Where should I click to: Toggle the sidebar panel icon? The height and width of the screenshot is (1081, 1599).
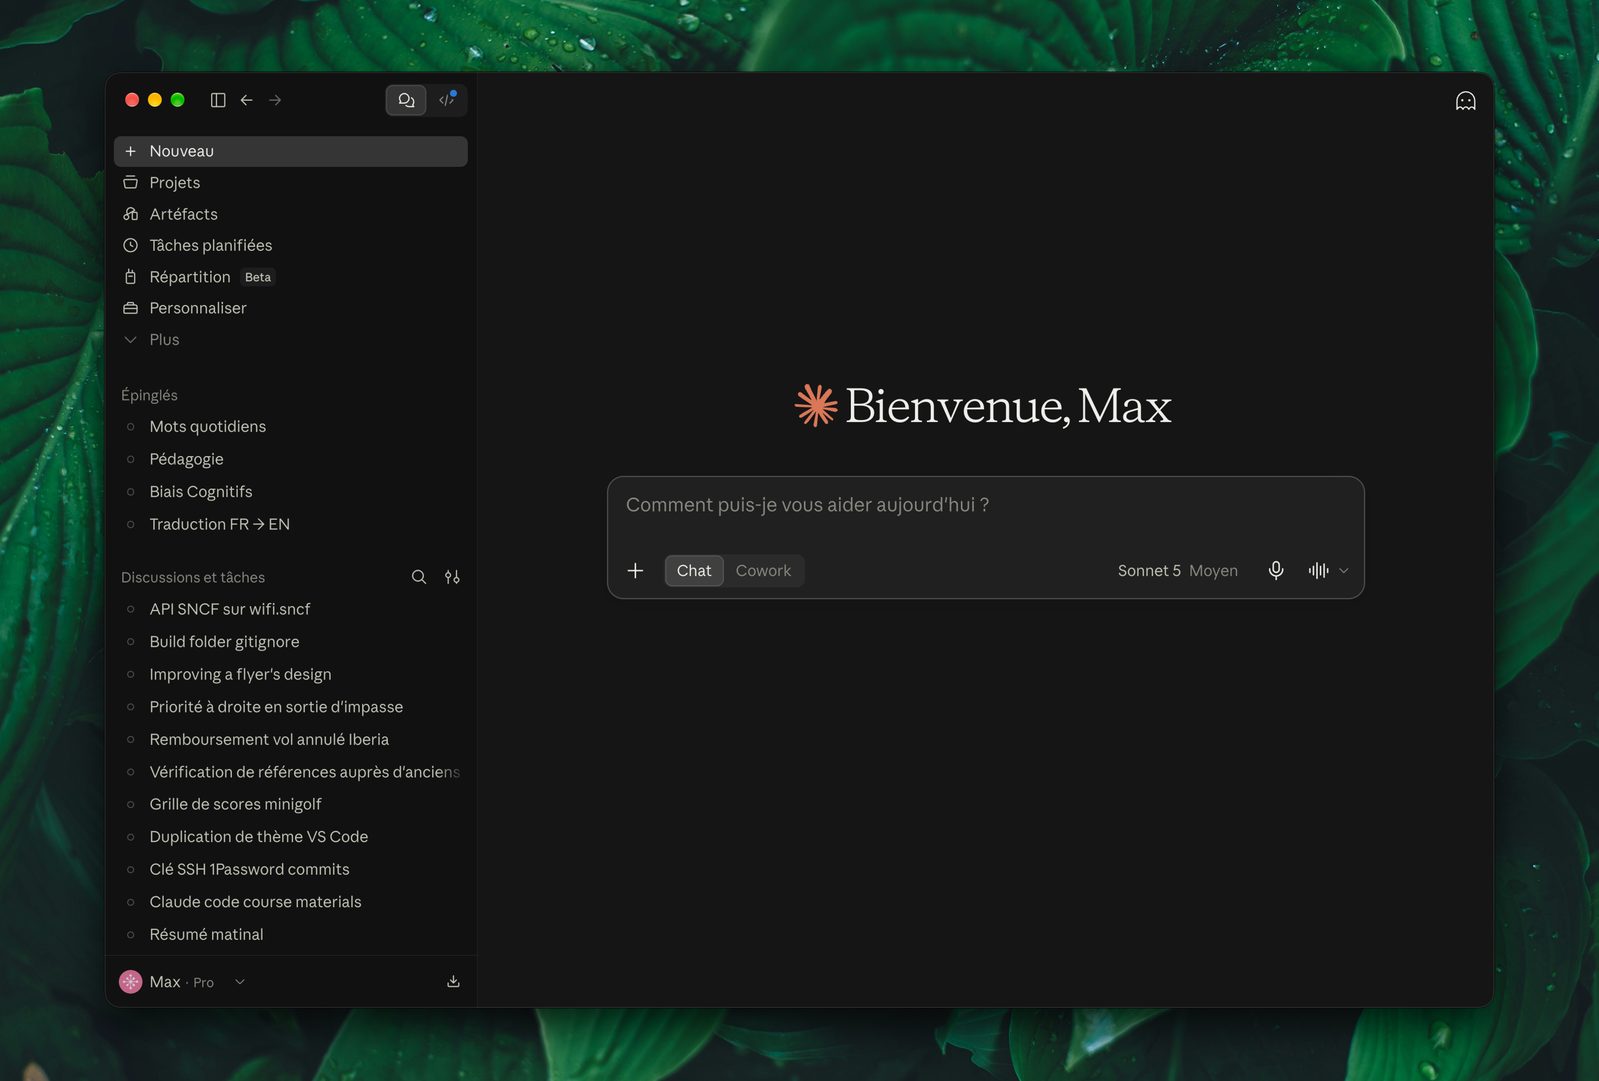pos(218,100)
